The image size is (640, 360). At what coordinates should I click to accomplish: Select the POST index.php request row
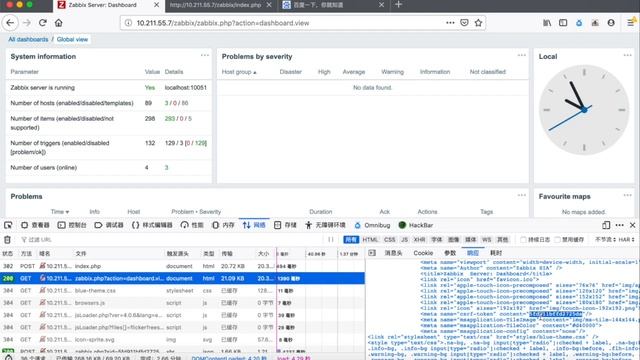[182, 266]
